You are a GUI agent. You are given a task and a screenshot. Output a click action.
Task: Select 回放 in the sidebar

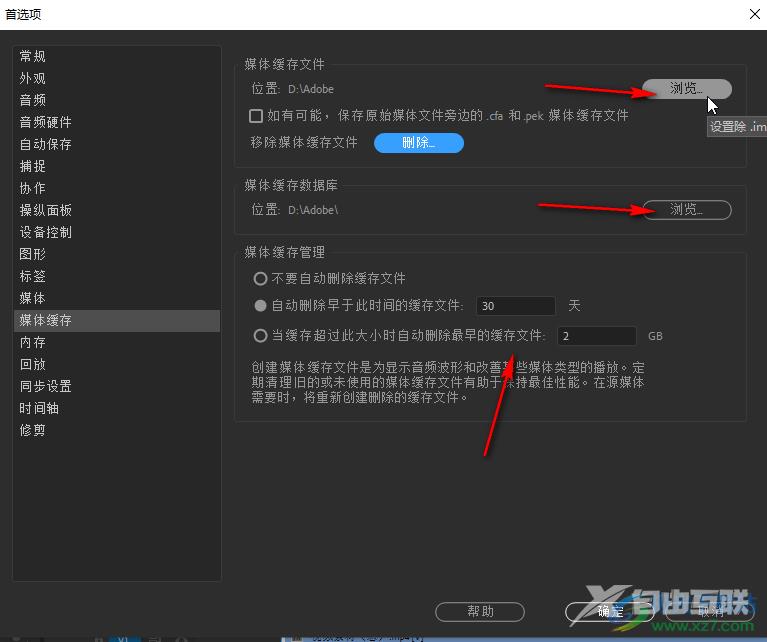[116, 365]
